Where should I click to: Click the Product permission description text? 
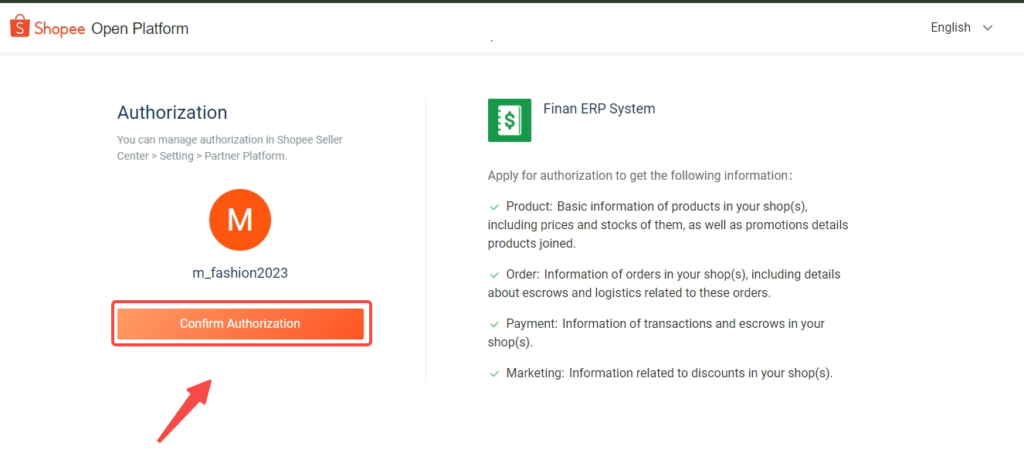coord(668,225)
